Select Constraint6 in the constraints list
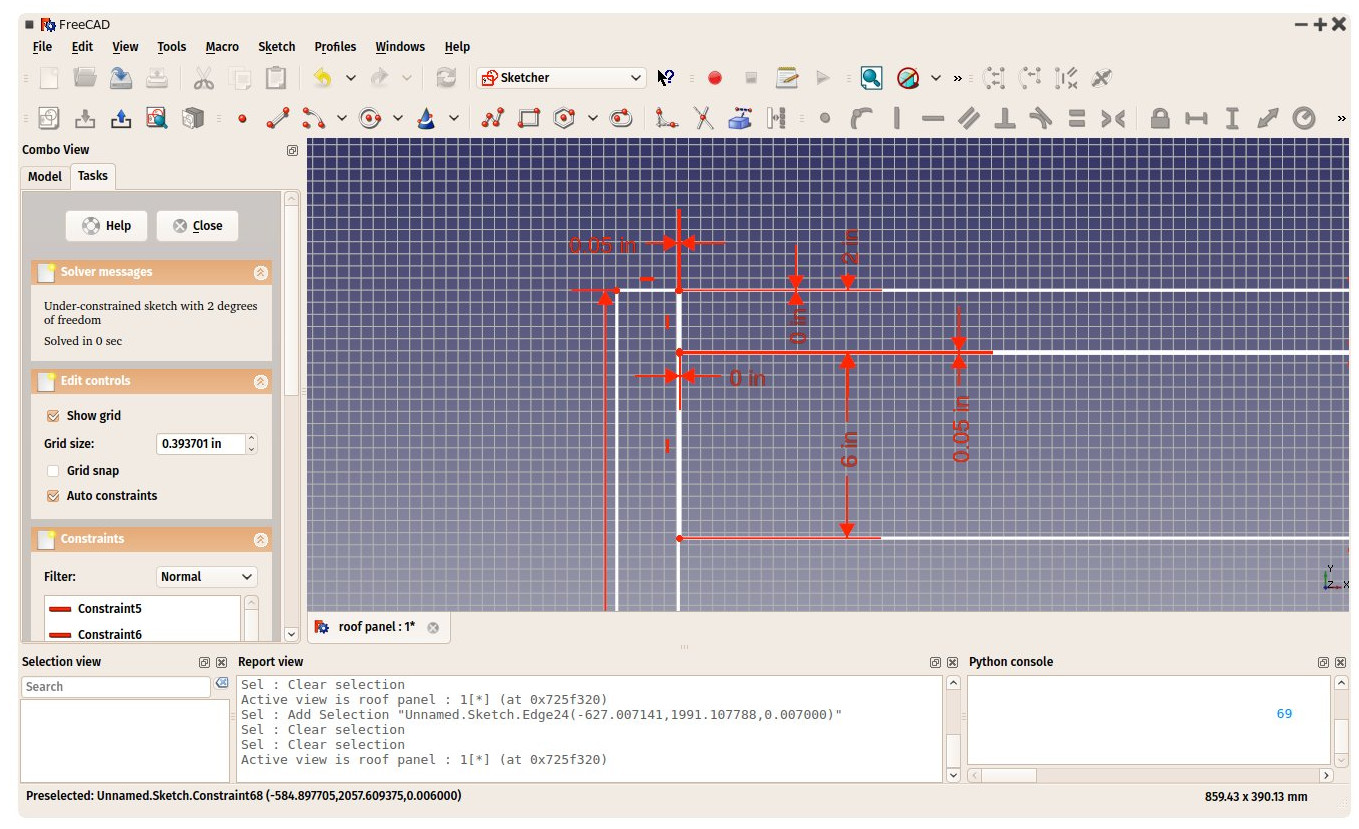Viewport: 1359px width, 829px height. (x=142, y=634)
